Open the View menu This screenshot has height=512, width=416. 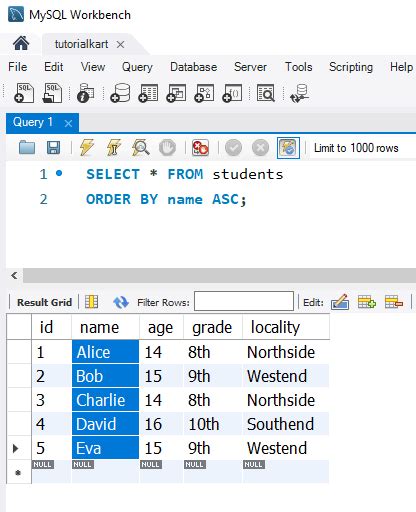(x=93, y=67)
